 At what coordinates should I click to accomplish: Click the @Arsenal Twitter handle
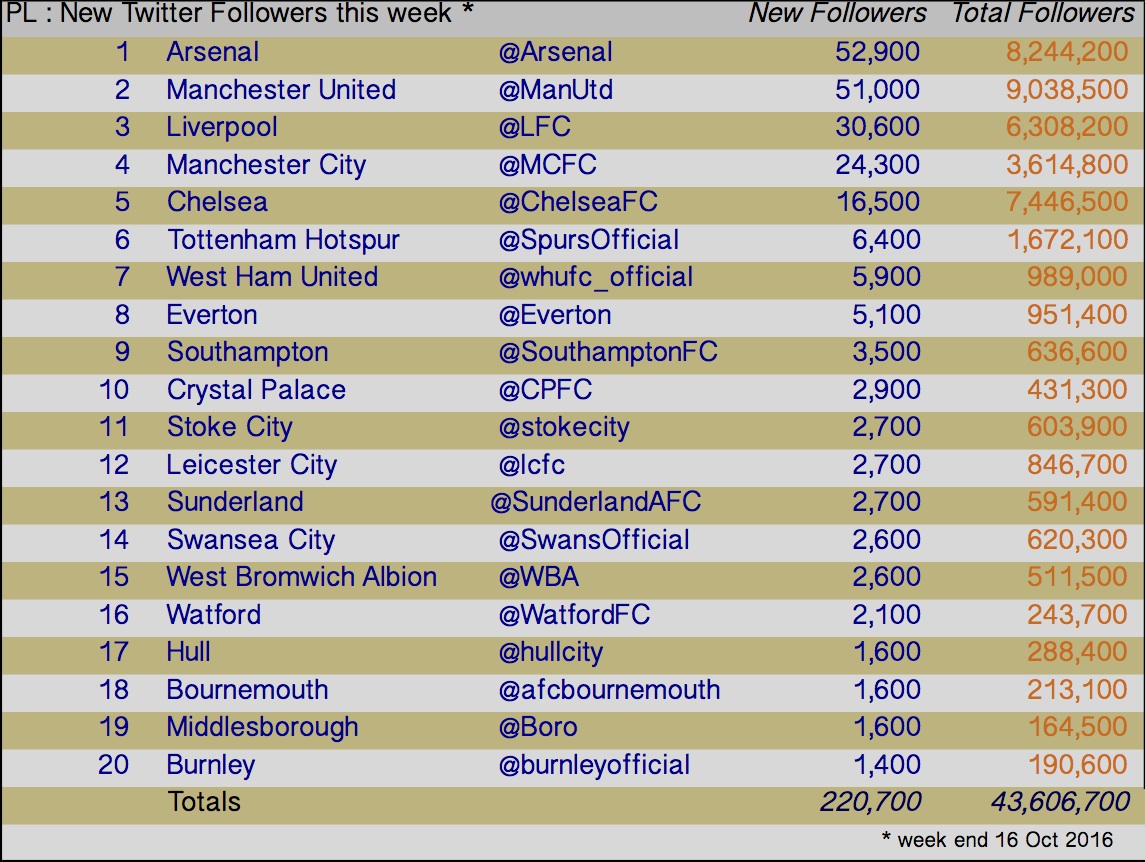click(x=555, y=53)
